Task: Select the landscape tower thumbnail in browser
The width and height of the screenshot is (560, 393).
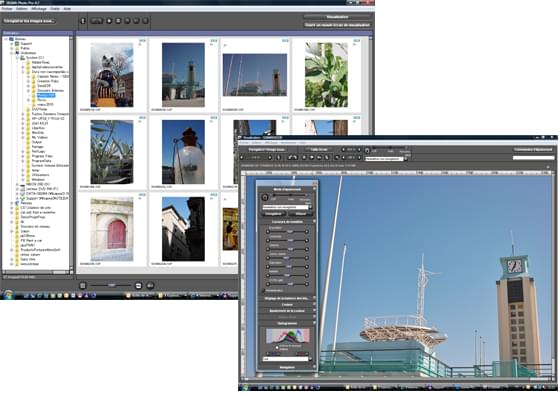Action: pos(255,75)
